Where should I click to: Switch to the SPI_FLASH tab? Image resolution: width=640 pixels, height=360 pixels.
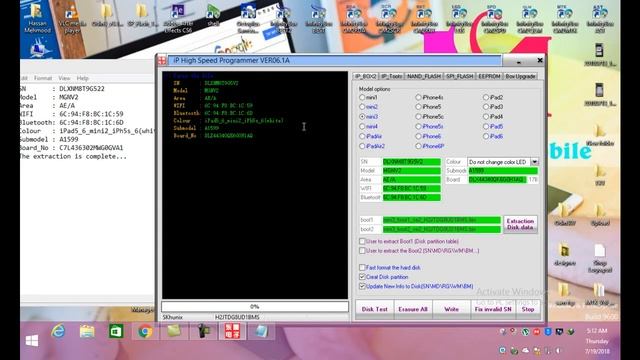click(x=460, y=76)
